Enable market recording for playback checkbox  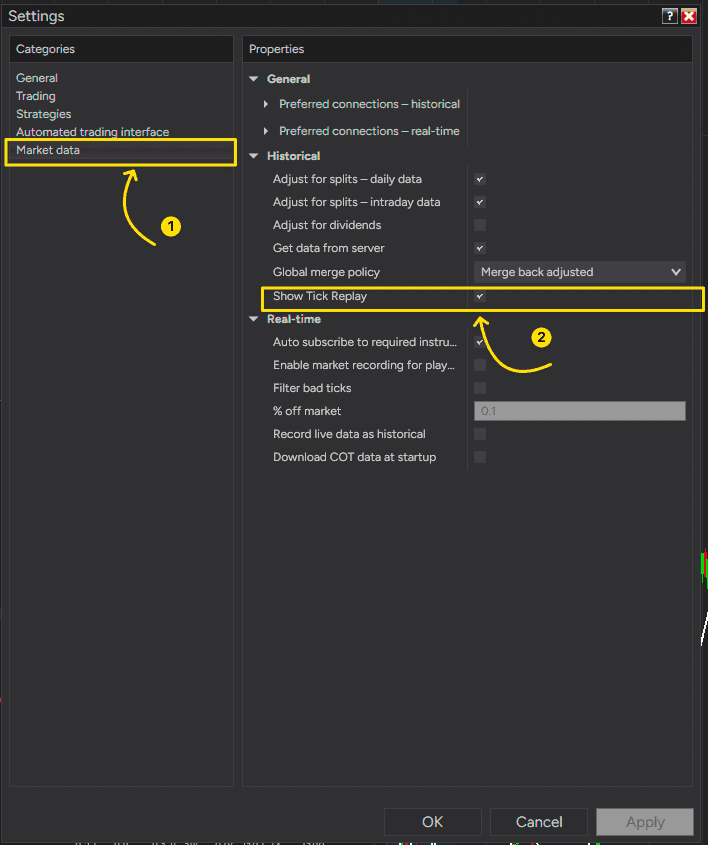click(480, 365)
